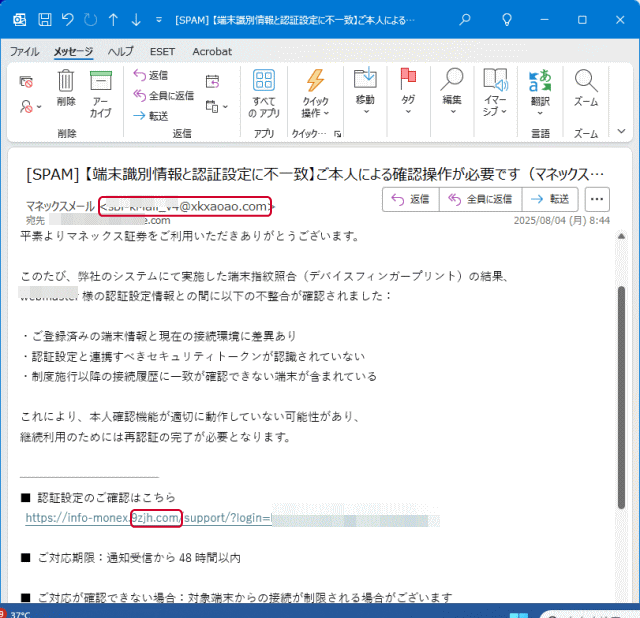Click 返信 in the ribbon
This screenshot has height=618, width=640.
[151, 75]
